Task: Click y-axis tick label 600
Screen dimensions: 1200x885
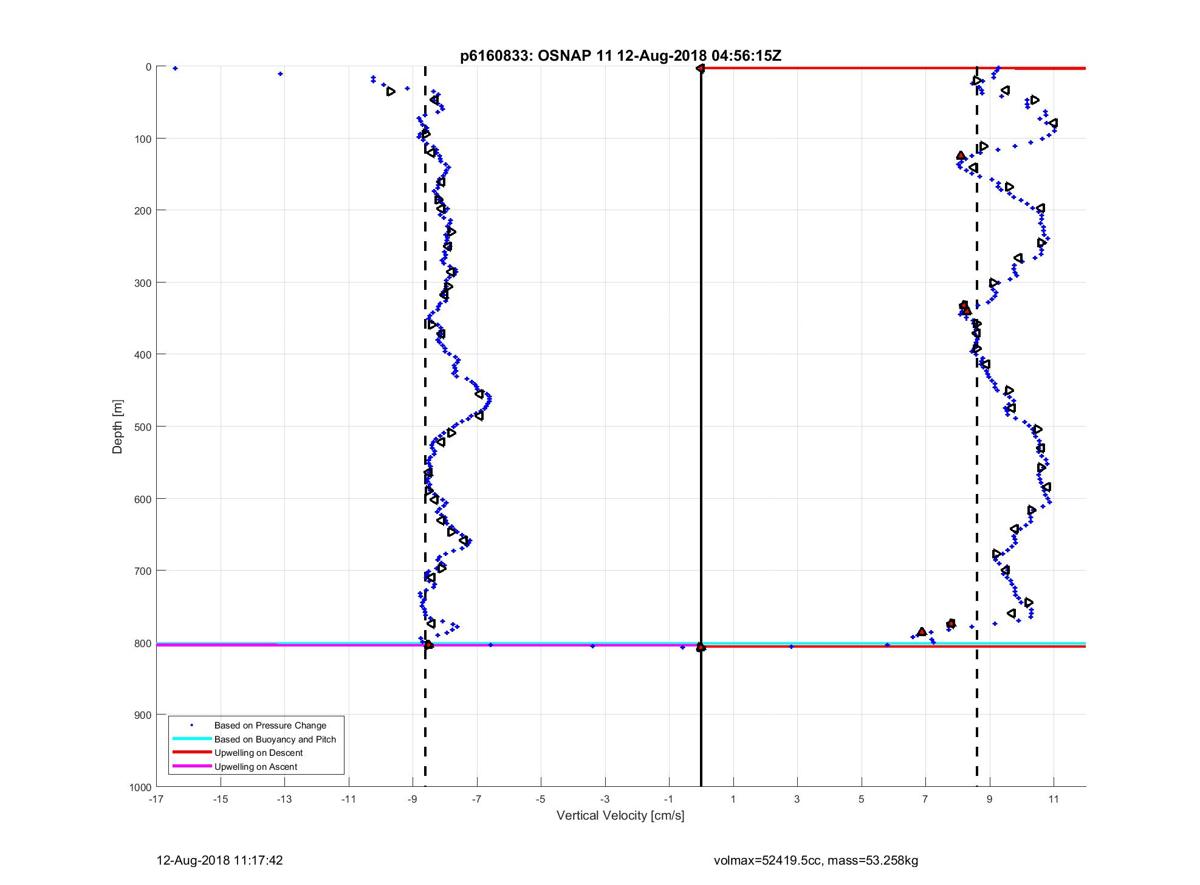Action: (142, 499)
